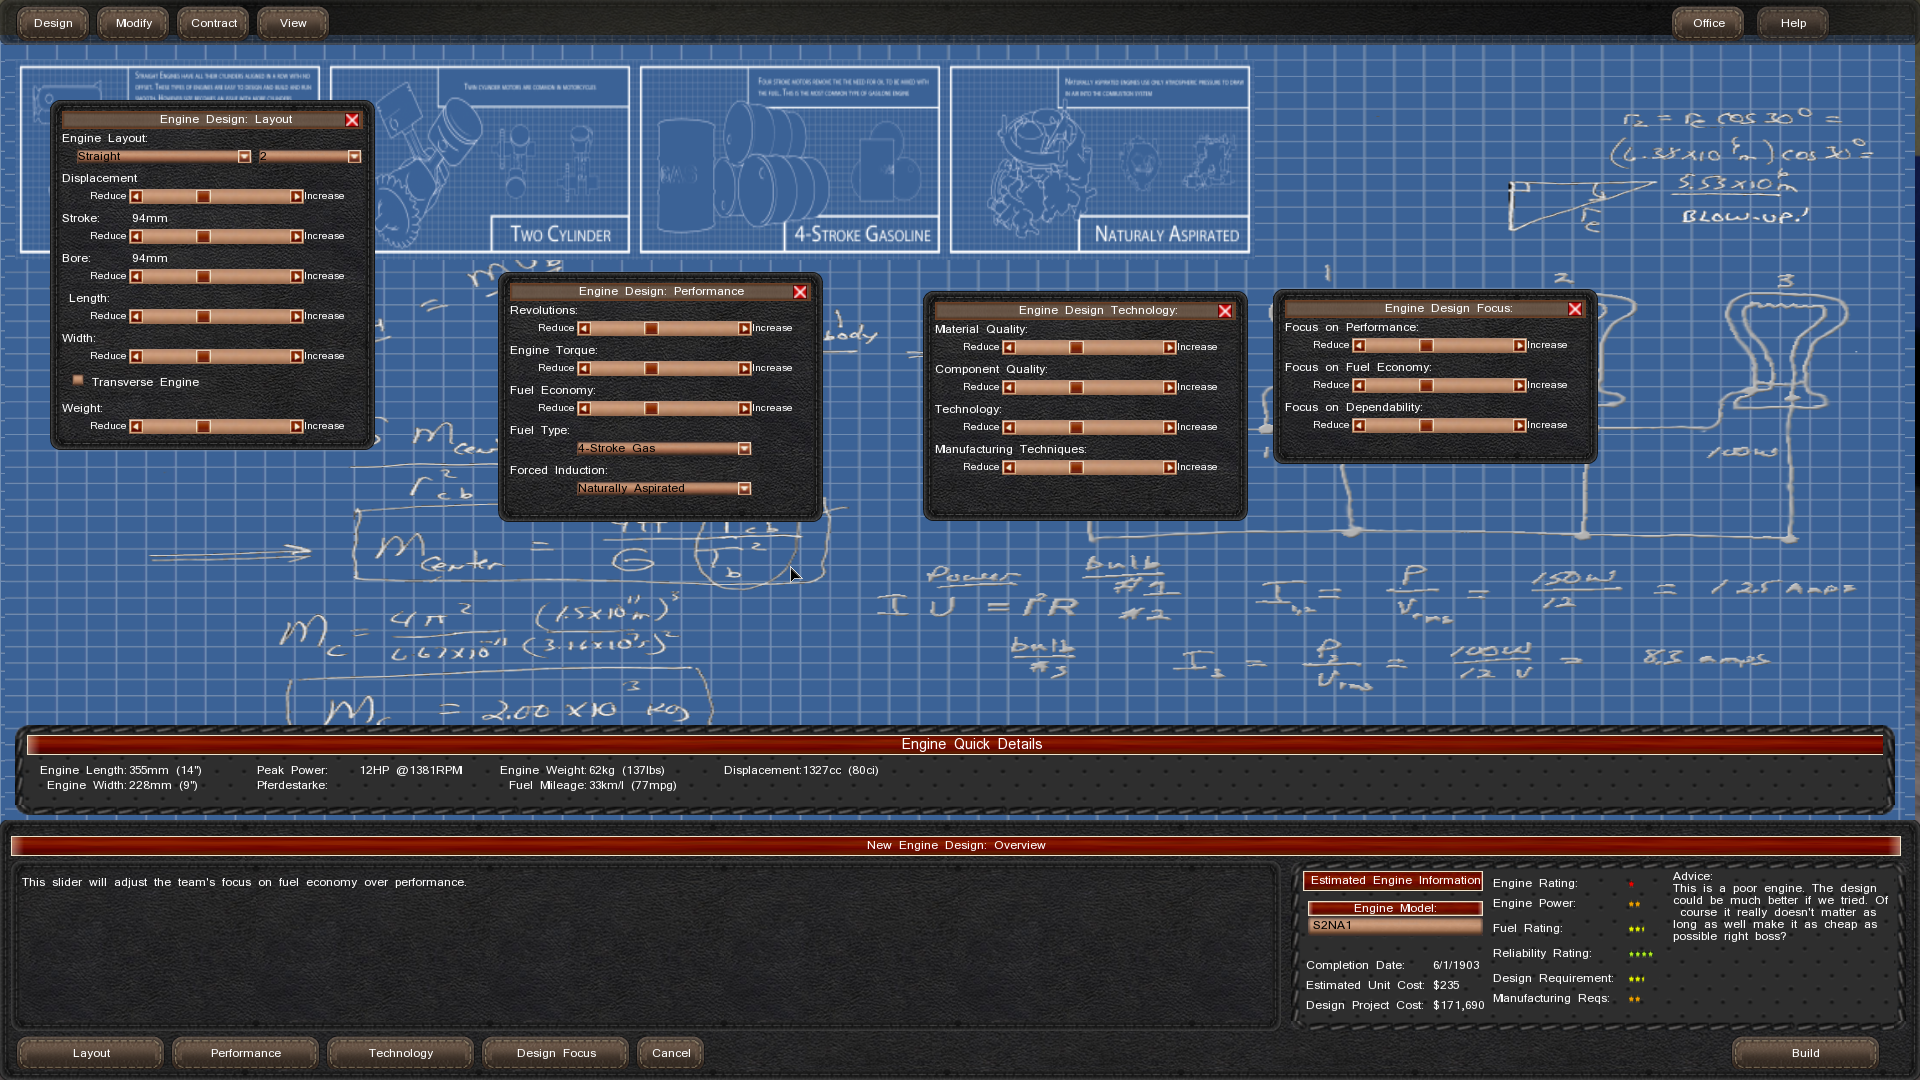
Task: Click Engine Torque slider's left reduce arrow
Action: 584,369
